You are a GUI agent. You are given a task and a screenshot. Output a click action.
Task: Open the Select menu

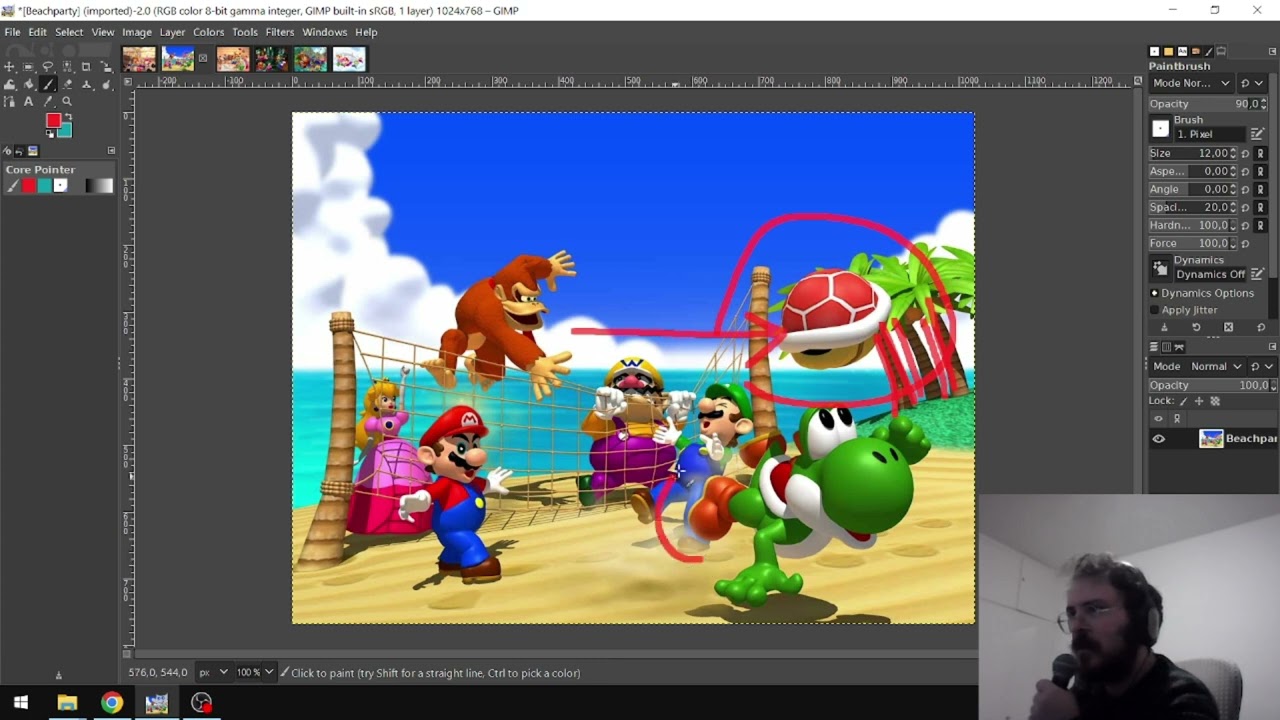(69, 32)
